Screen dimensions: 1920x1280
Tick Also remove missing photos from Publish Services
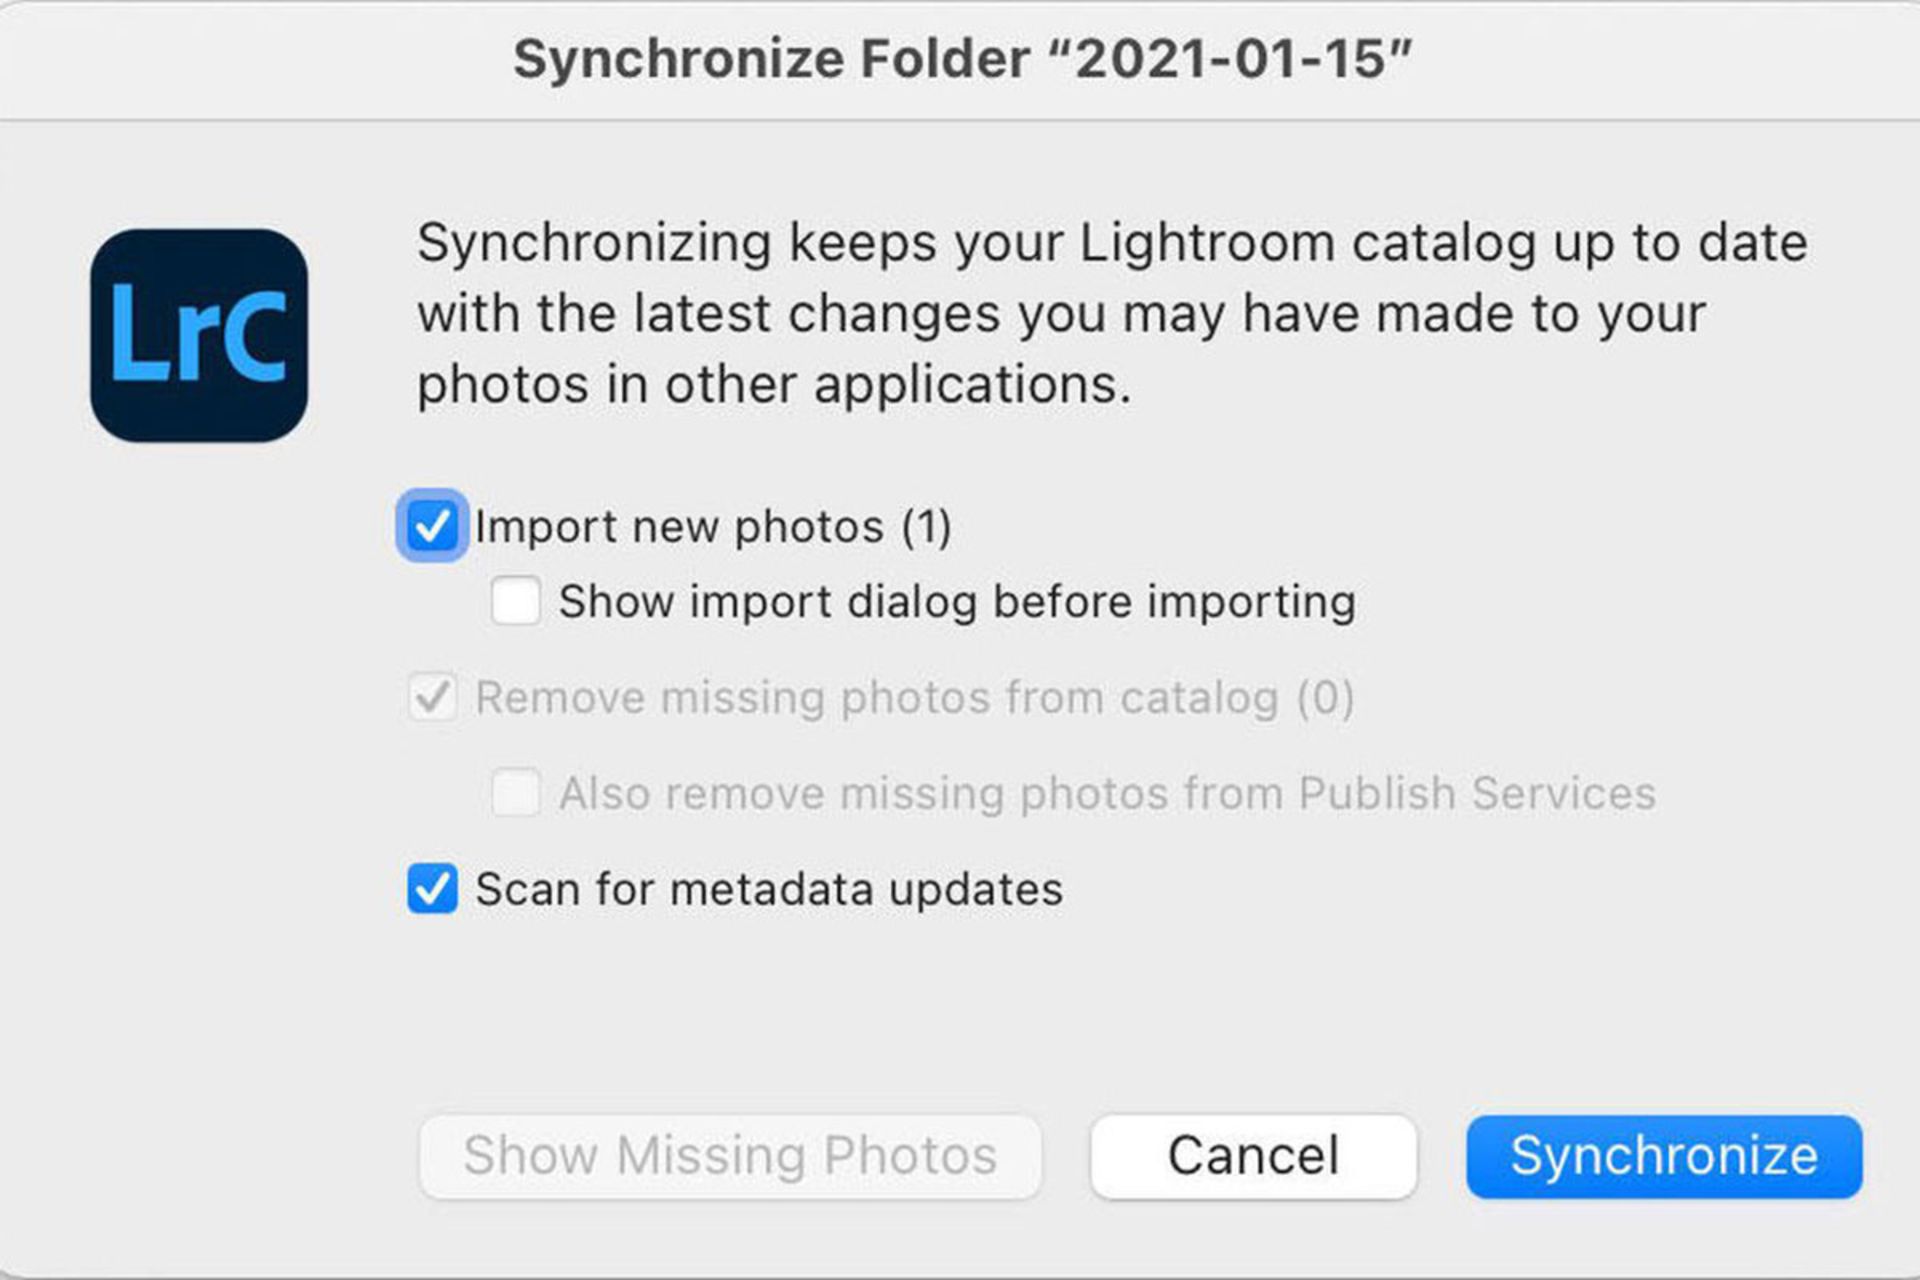(516, 793)
